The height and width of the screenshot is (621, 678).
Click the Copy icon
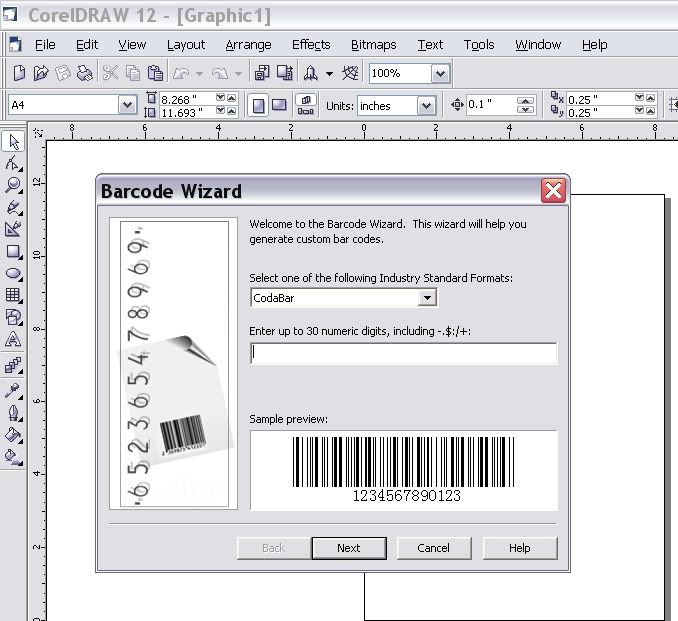tap(133, 73)
